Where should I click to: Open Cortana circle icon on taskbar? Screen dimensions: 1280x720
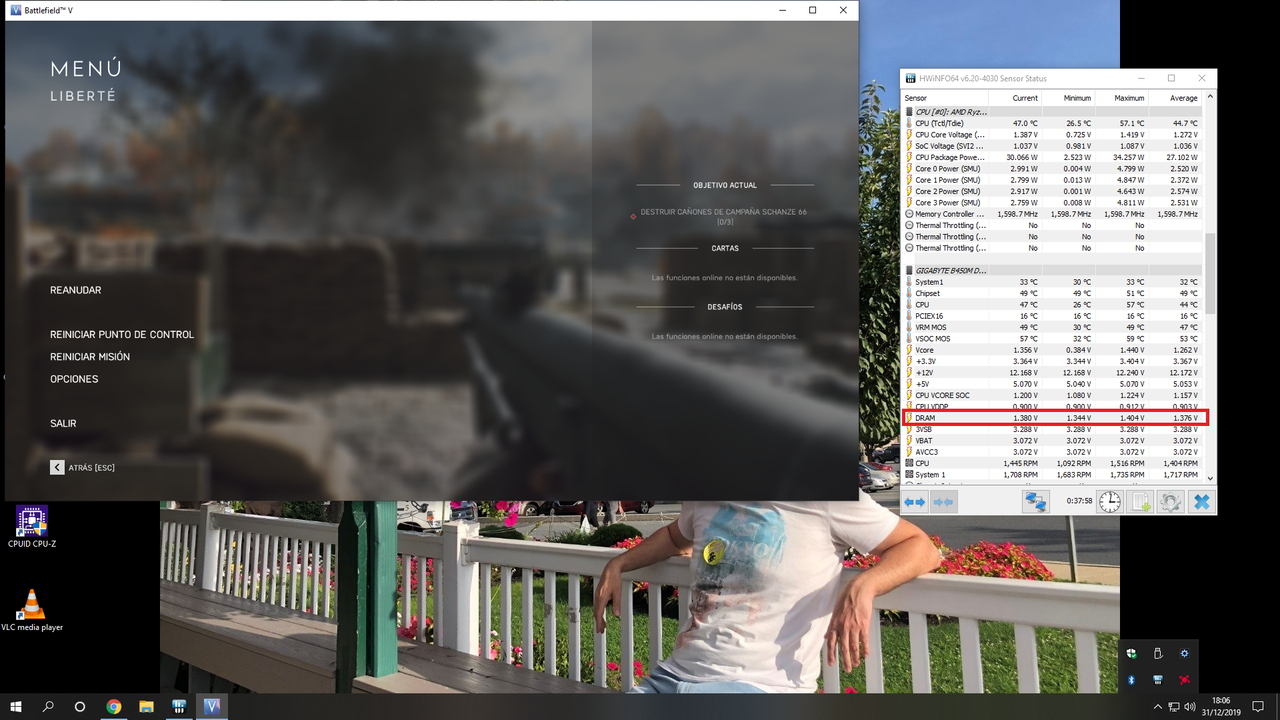[x=80, y=707]
